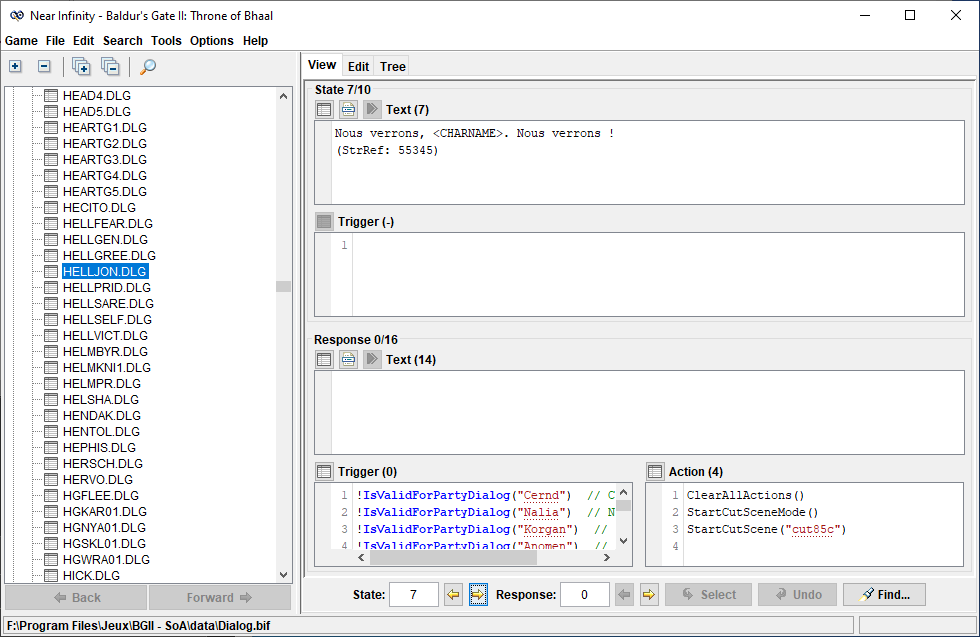Click the Response number input field
980x637 pixels.
coord(584,594)
